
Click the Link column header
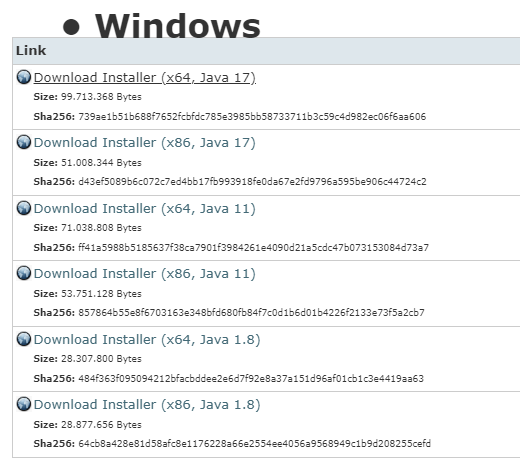click(31, 51)
